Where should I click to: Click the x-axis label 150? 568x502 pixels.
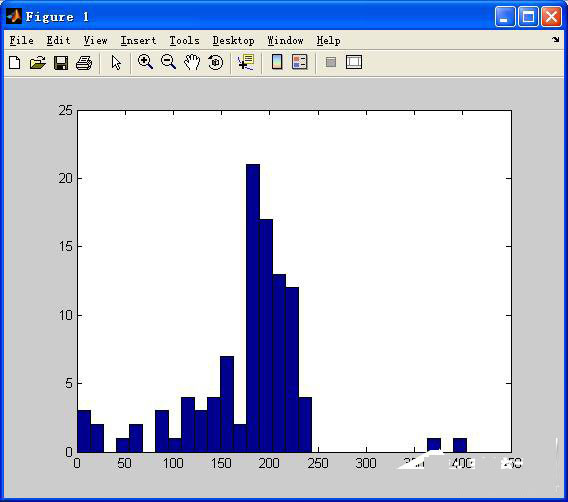(x=221, y=463)
